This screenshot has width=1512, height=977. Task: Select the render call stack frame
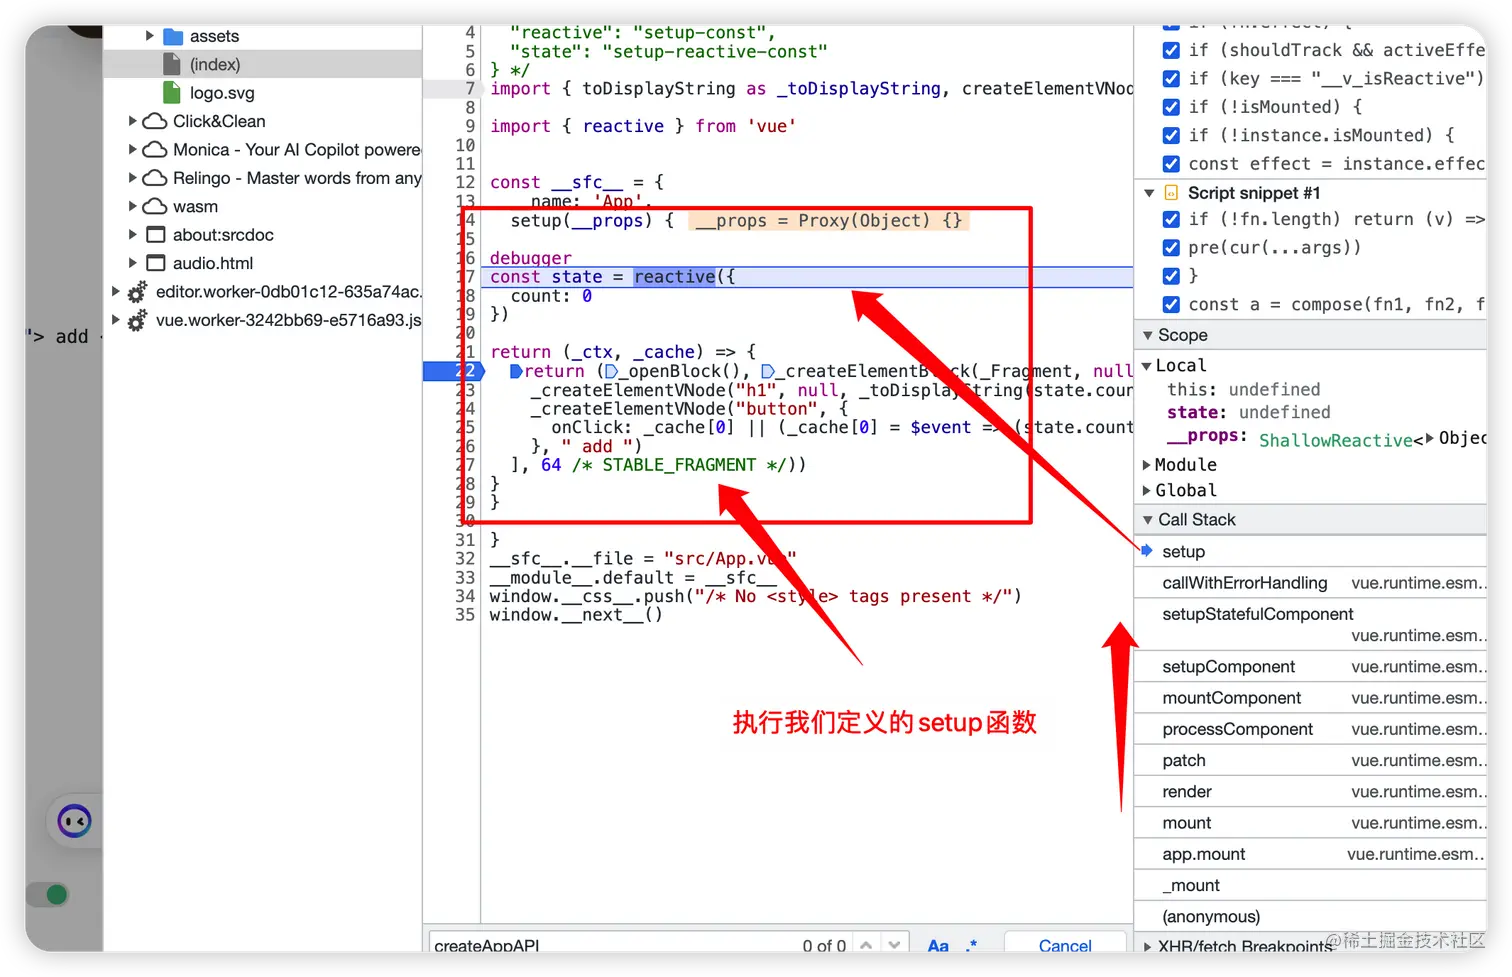point(1311,791)
